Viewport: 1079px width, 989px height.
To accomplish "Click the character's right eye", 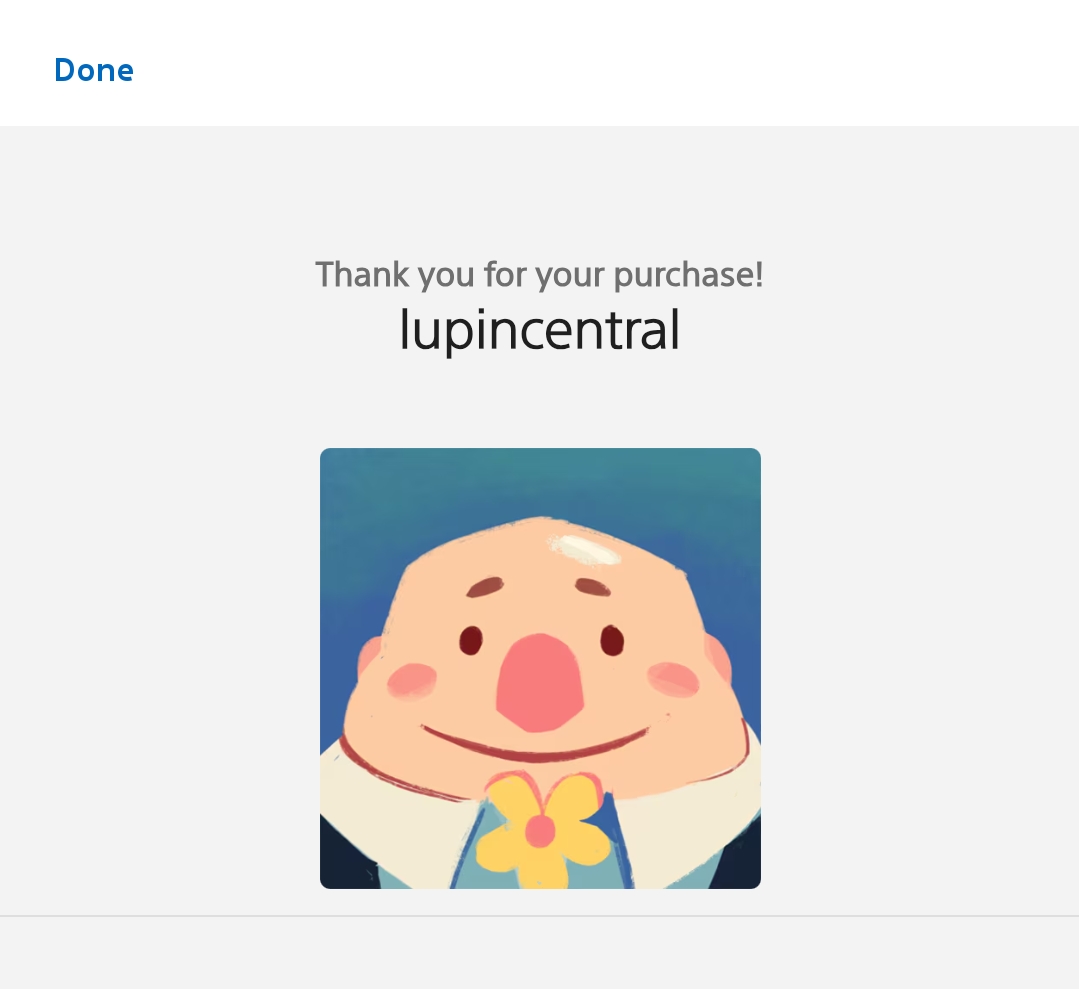I will 612,638.
